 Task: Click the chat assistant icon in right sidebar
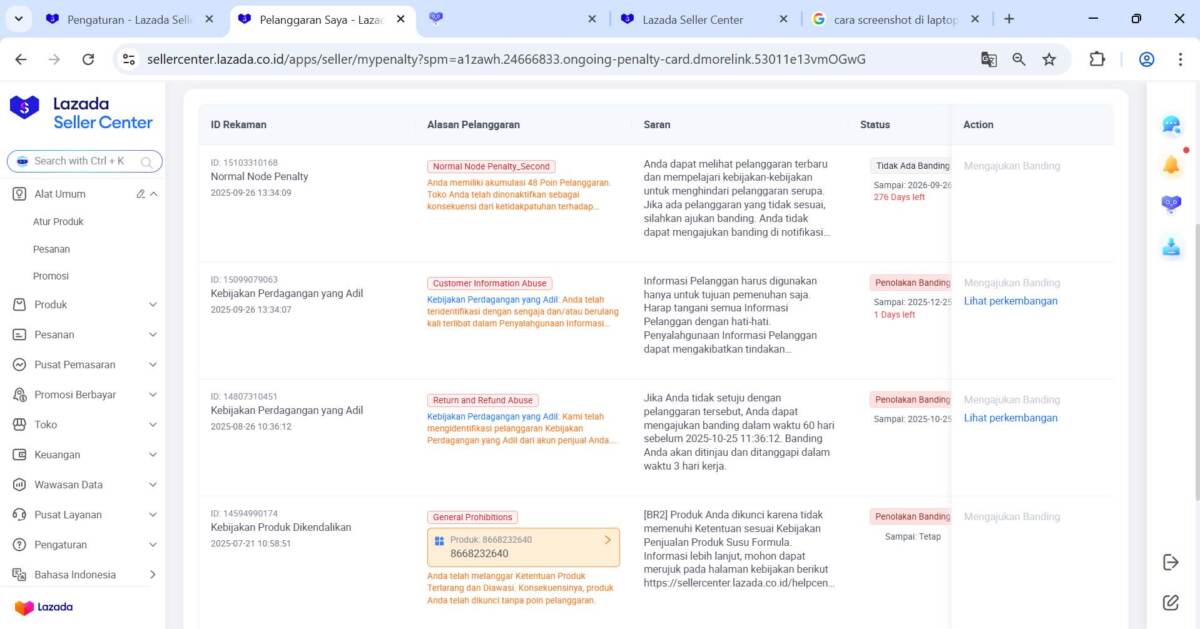click(x=1171, y=125)
